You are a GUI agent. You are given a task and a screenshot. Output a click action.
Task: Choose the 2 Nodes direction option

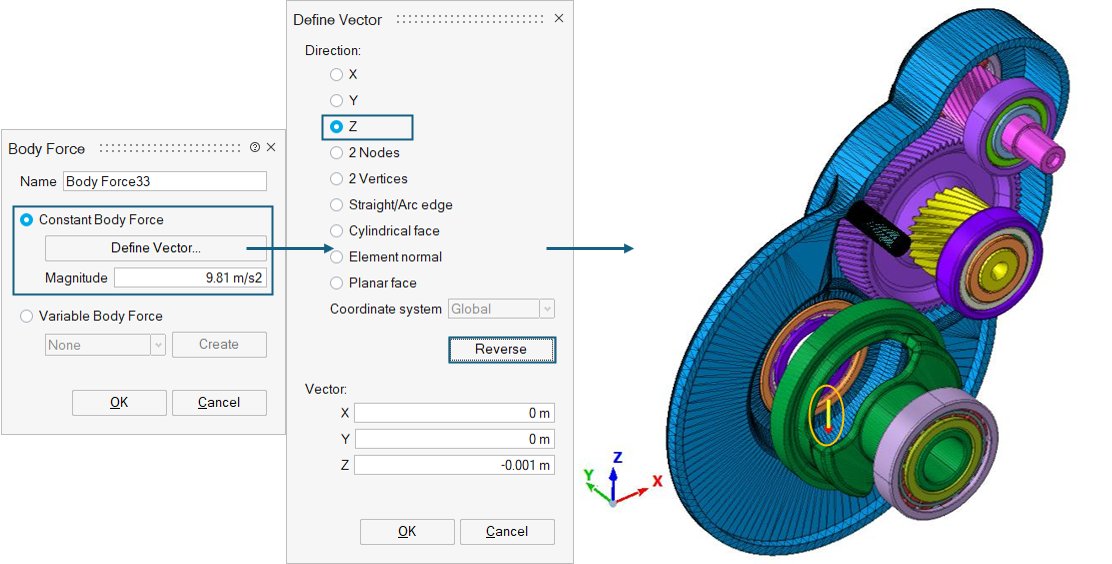click(x=336, y=153)
